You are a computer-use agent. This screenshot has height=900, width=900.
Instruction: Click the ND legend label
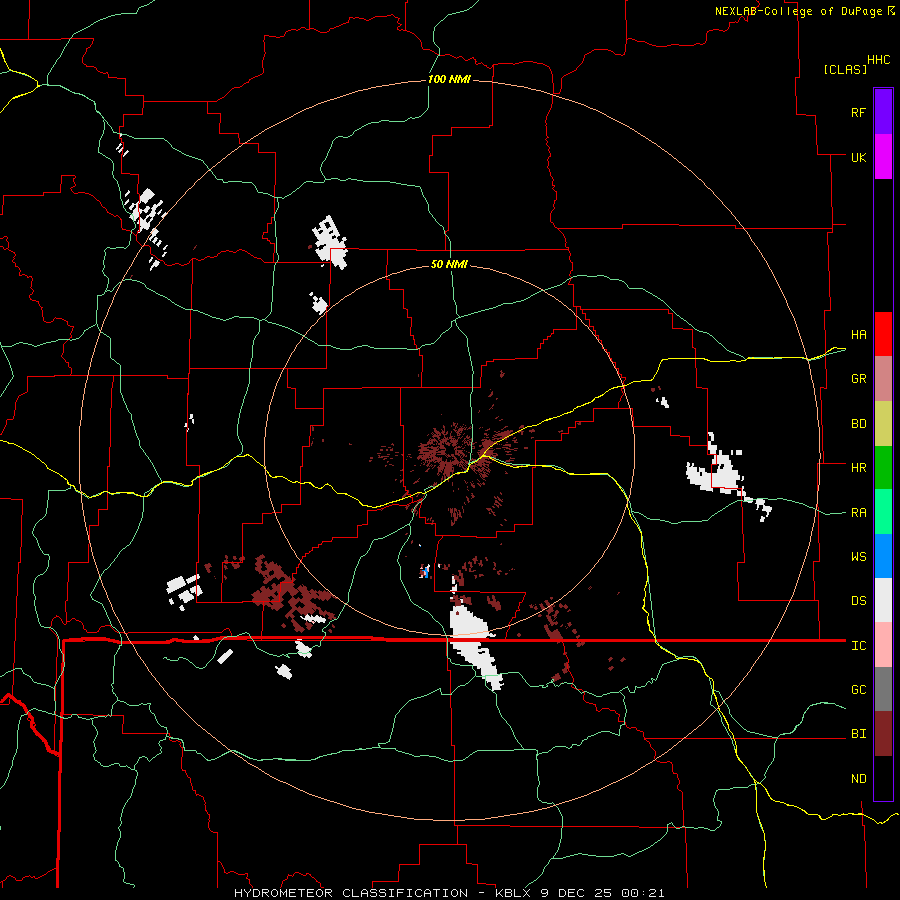point(858,778)
